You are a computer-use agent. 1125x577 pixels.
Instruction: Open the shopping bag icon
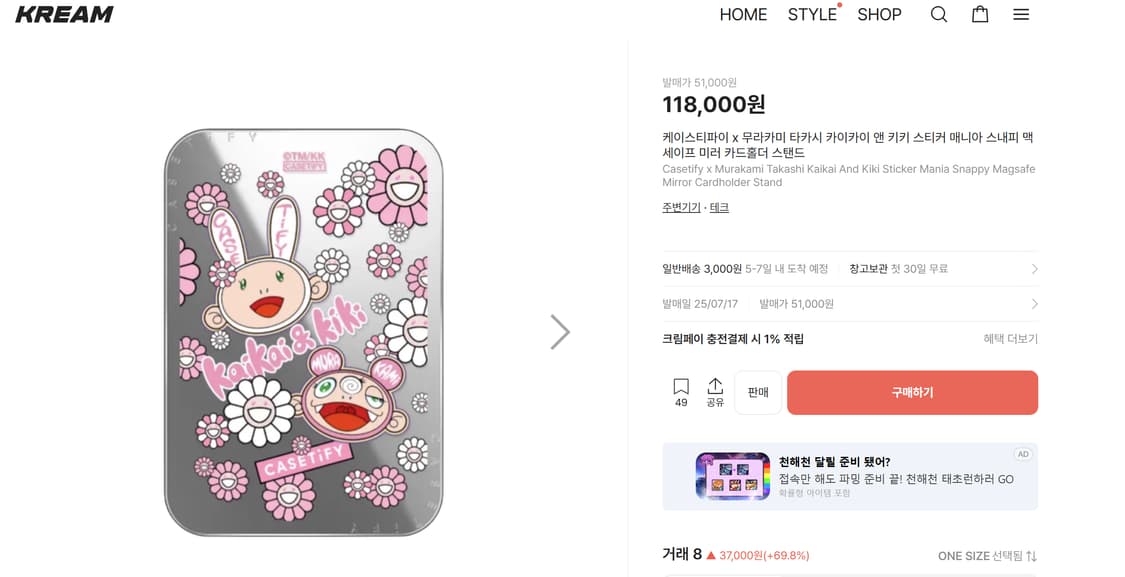tap(979, 14)
